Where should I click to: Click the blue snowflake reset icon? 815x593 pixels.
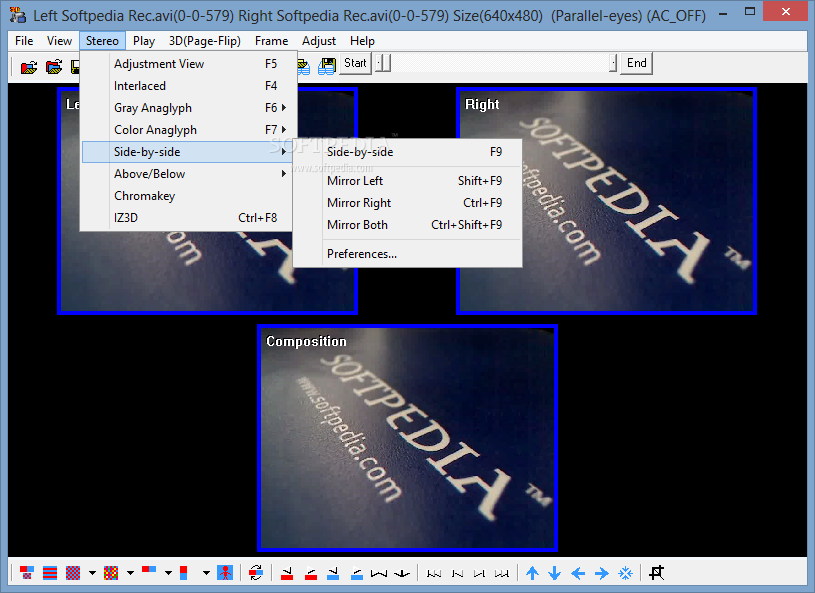(625, 573)
